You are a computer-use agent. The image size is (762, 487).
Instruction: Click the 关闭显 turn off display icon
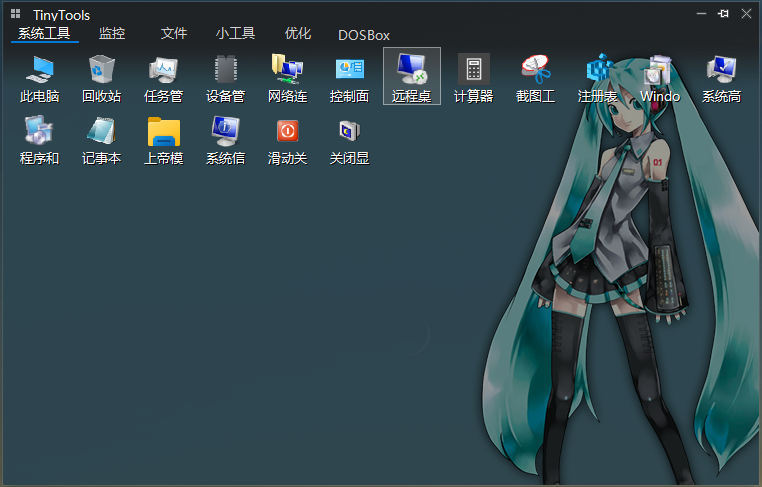(349, 138)
